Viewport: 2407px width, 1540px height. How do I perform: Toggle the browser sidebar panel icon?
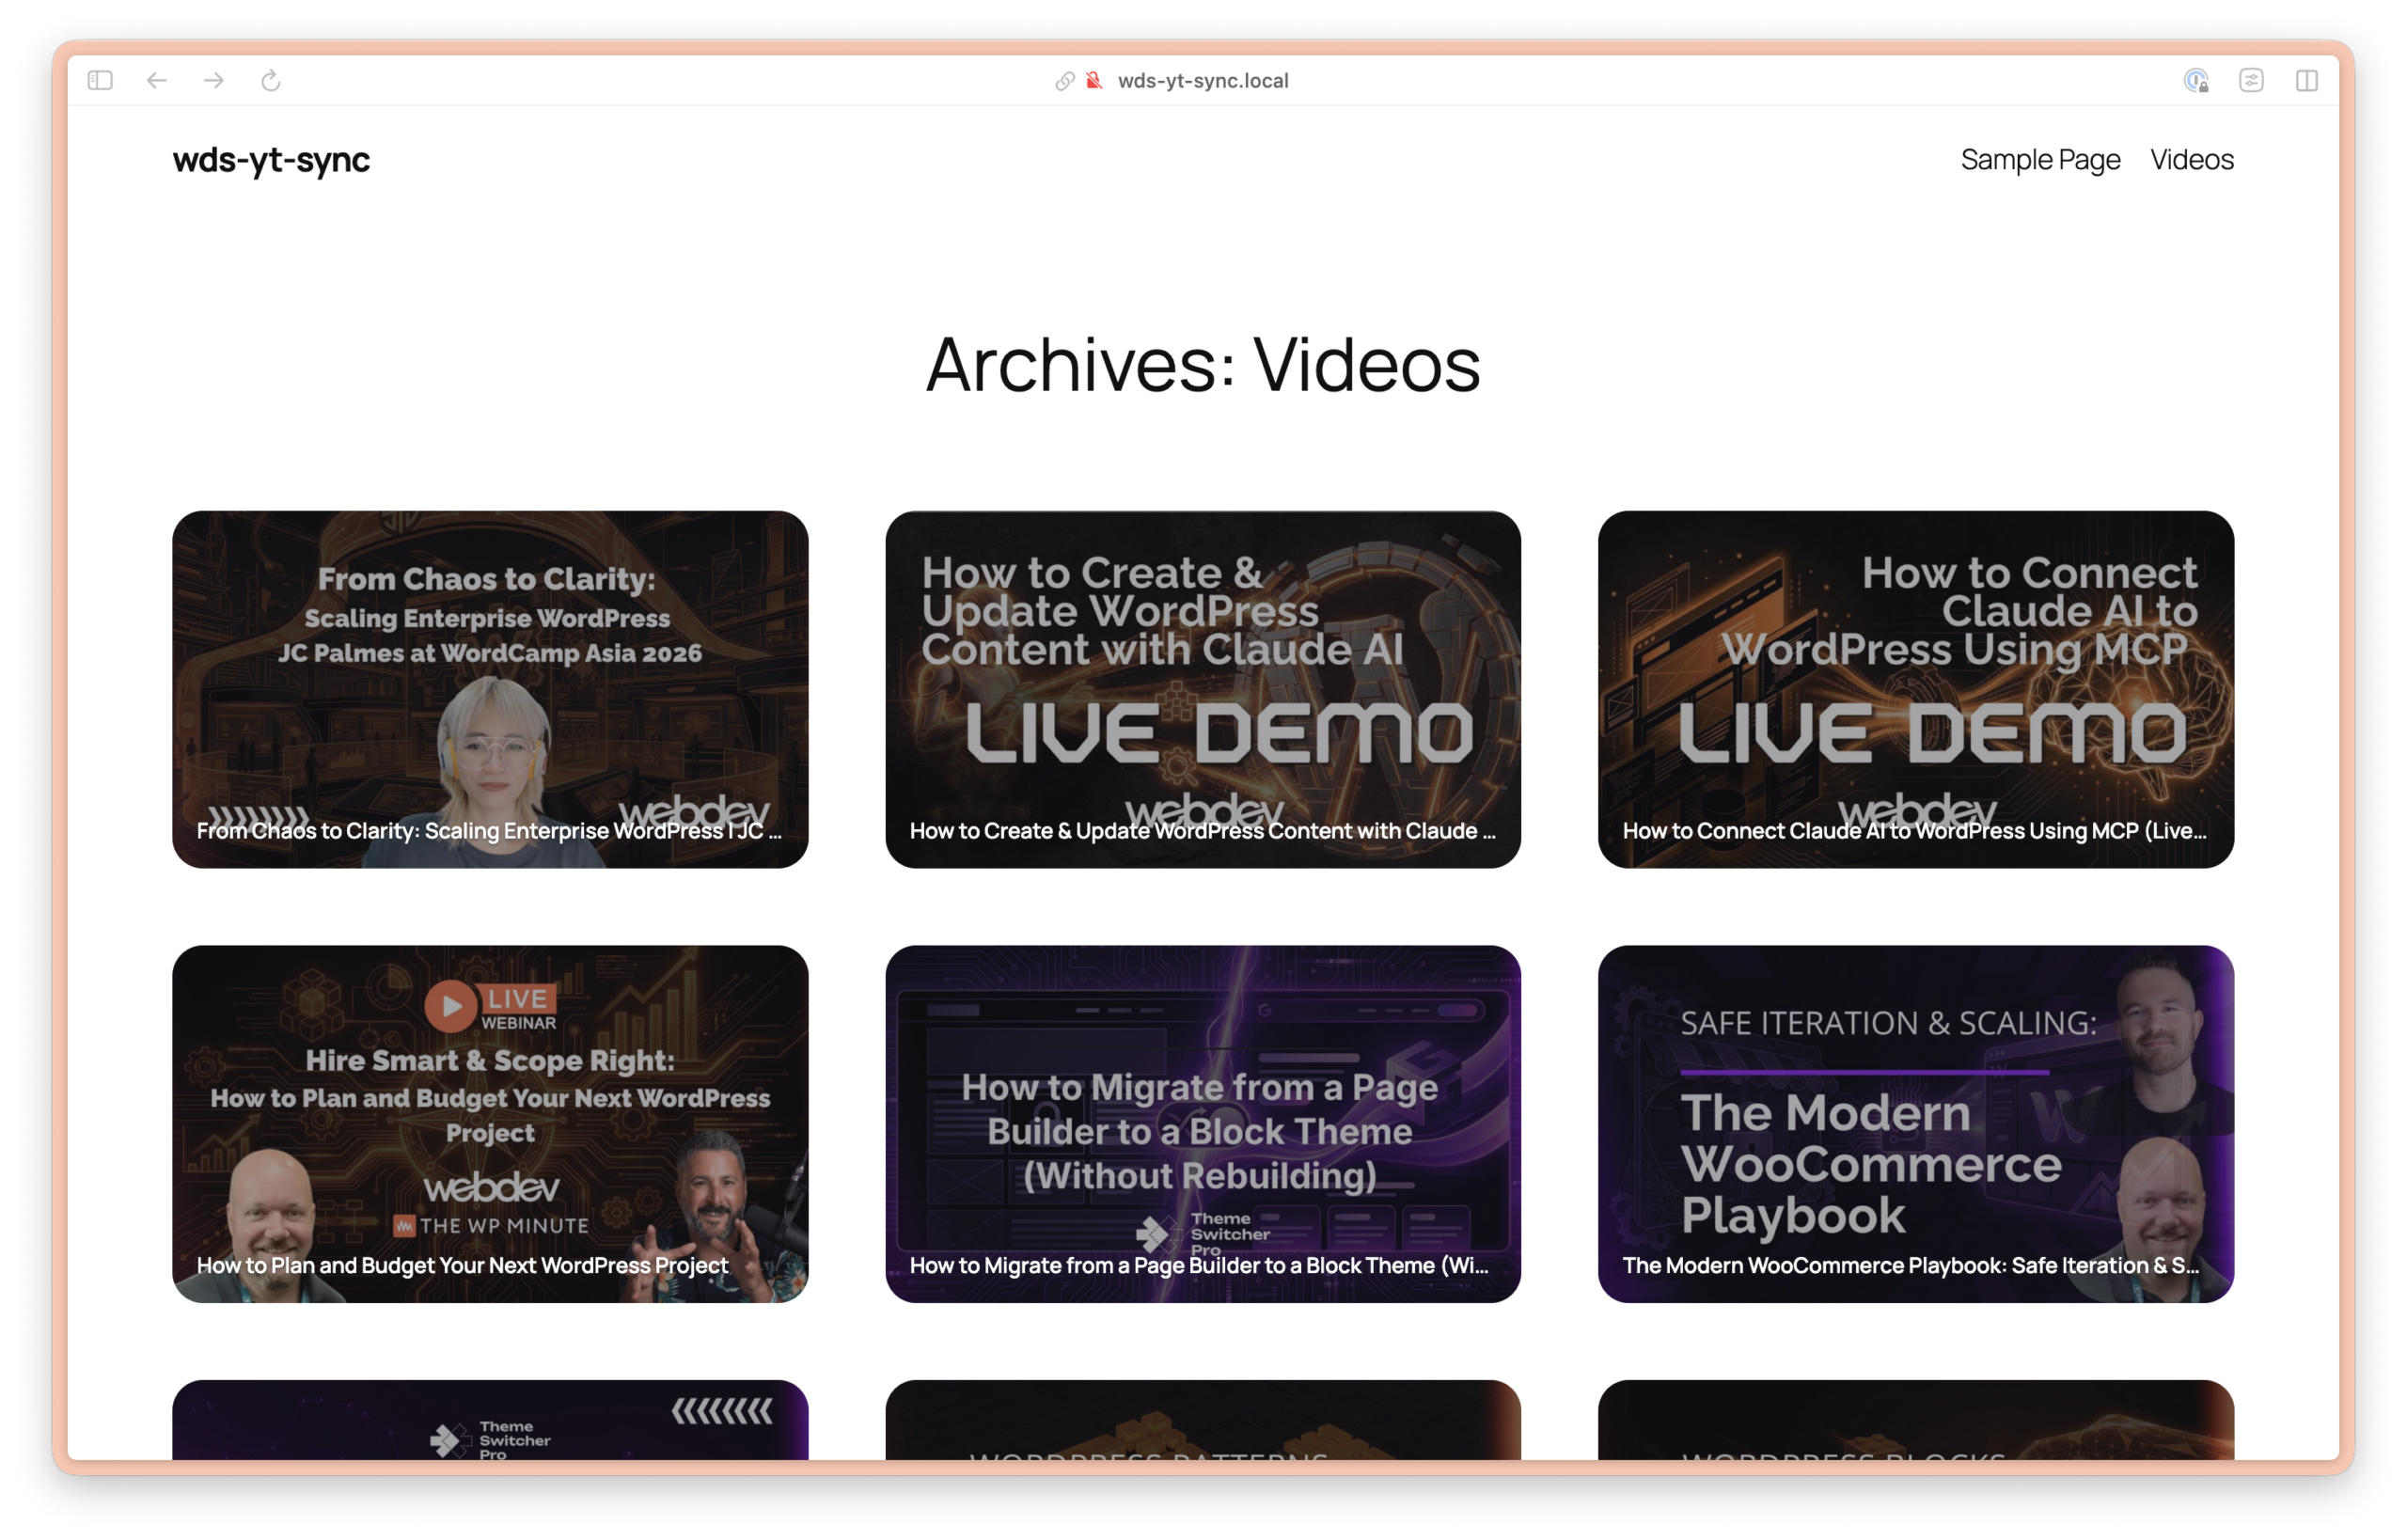coord(100,80)
